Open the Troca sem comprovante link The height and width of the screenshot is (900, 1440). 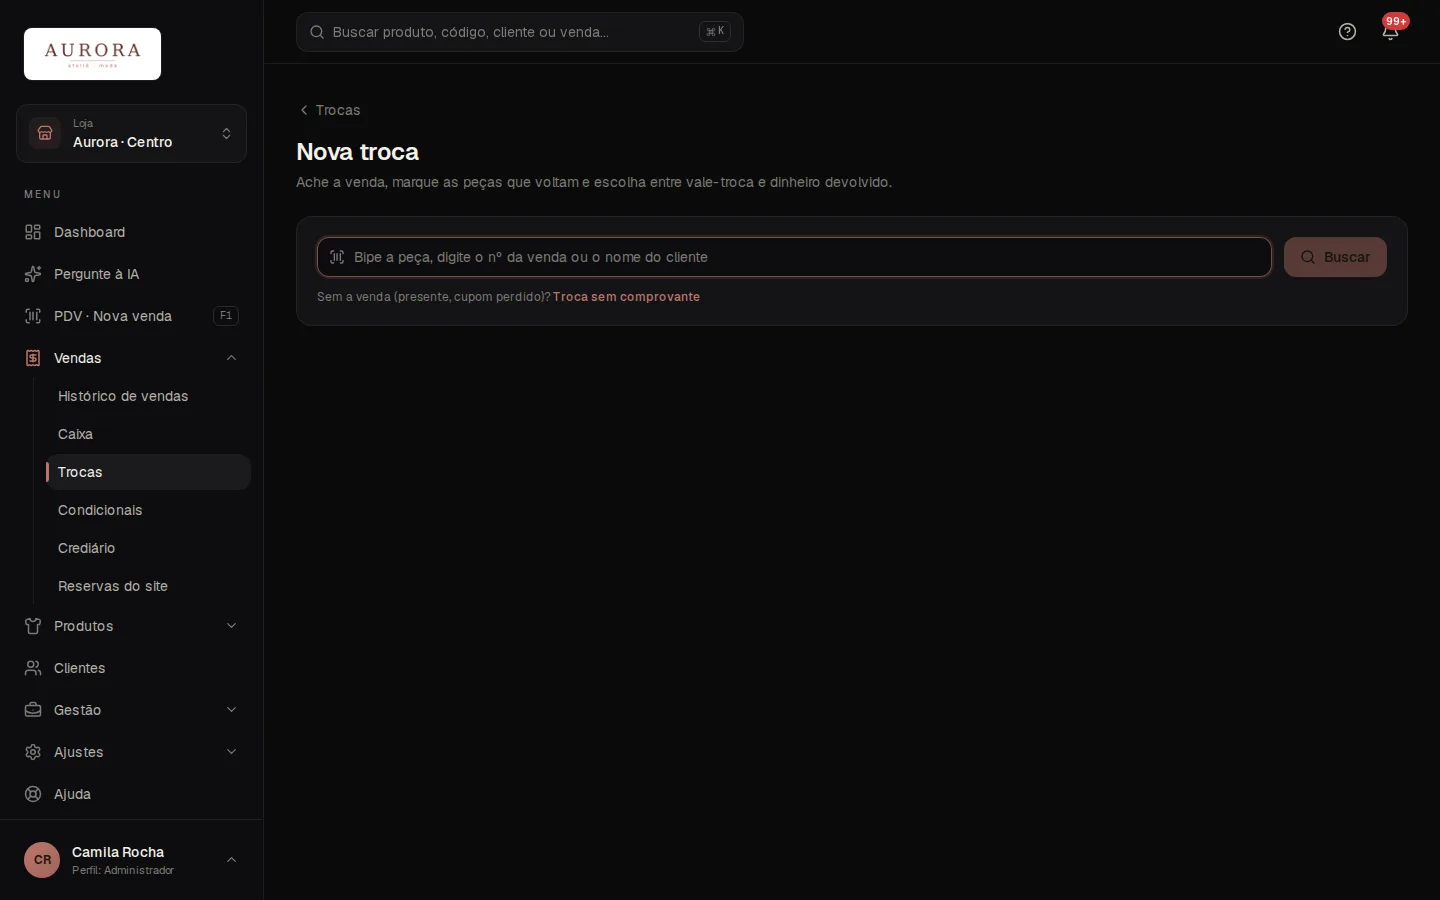pyautogui.click(x=626, y=297)
